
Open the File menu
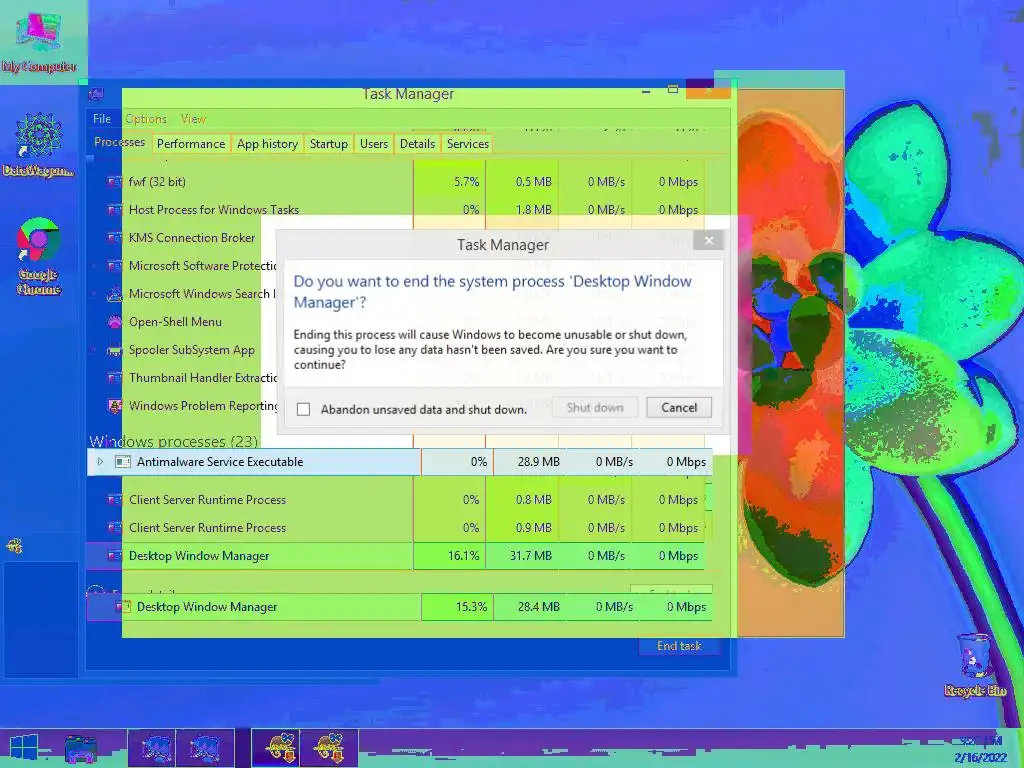coord(102,119)
